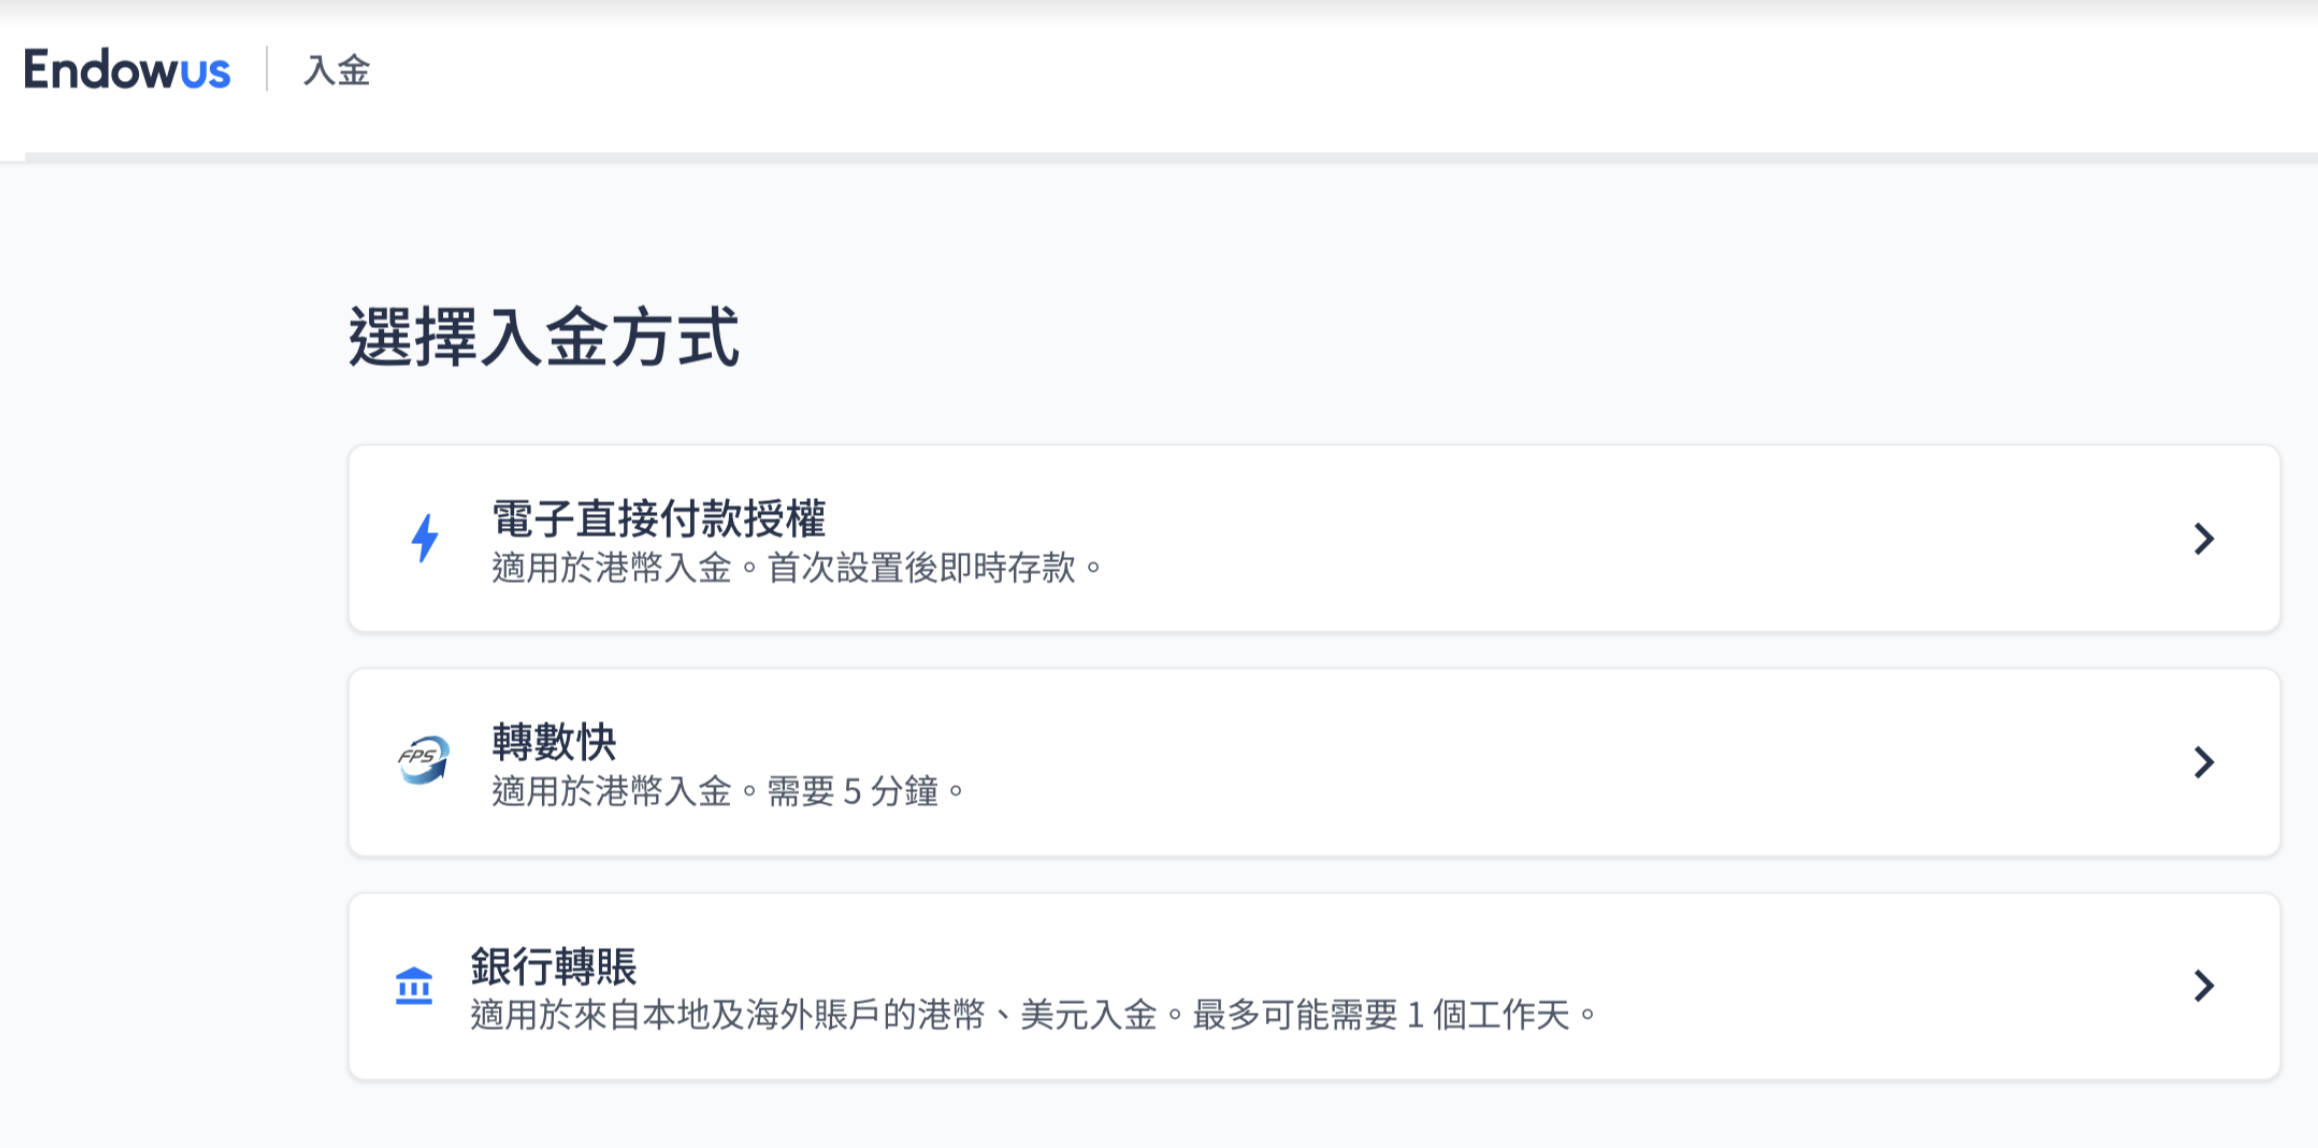Click the divider between the logo and 入金
This screenshot has height=1148, width=2318.
pyautogui.click(x=267, y=69)
